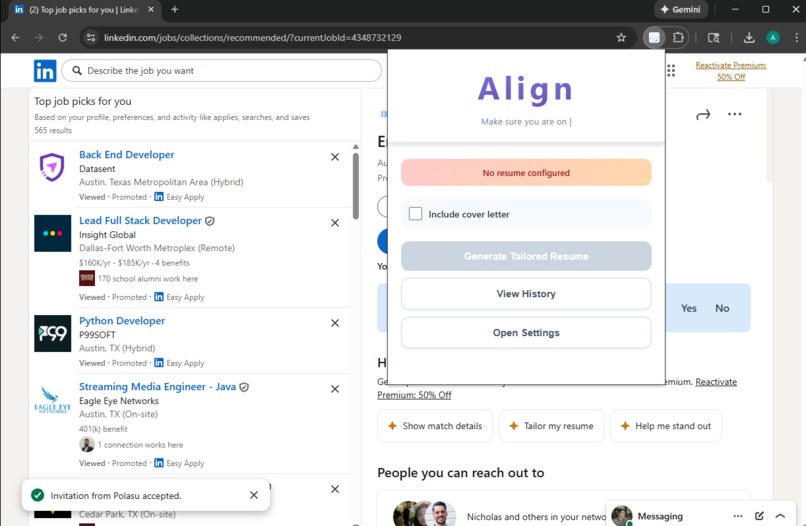Image resolution: width=806 pixels, height=526 pixels.
Task: Share this job with arrow icon
Action: tap(703, 114)
